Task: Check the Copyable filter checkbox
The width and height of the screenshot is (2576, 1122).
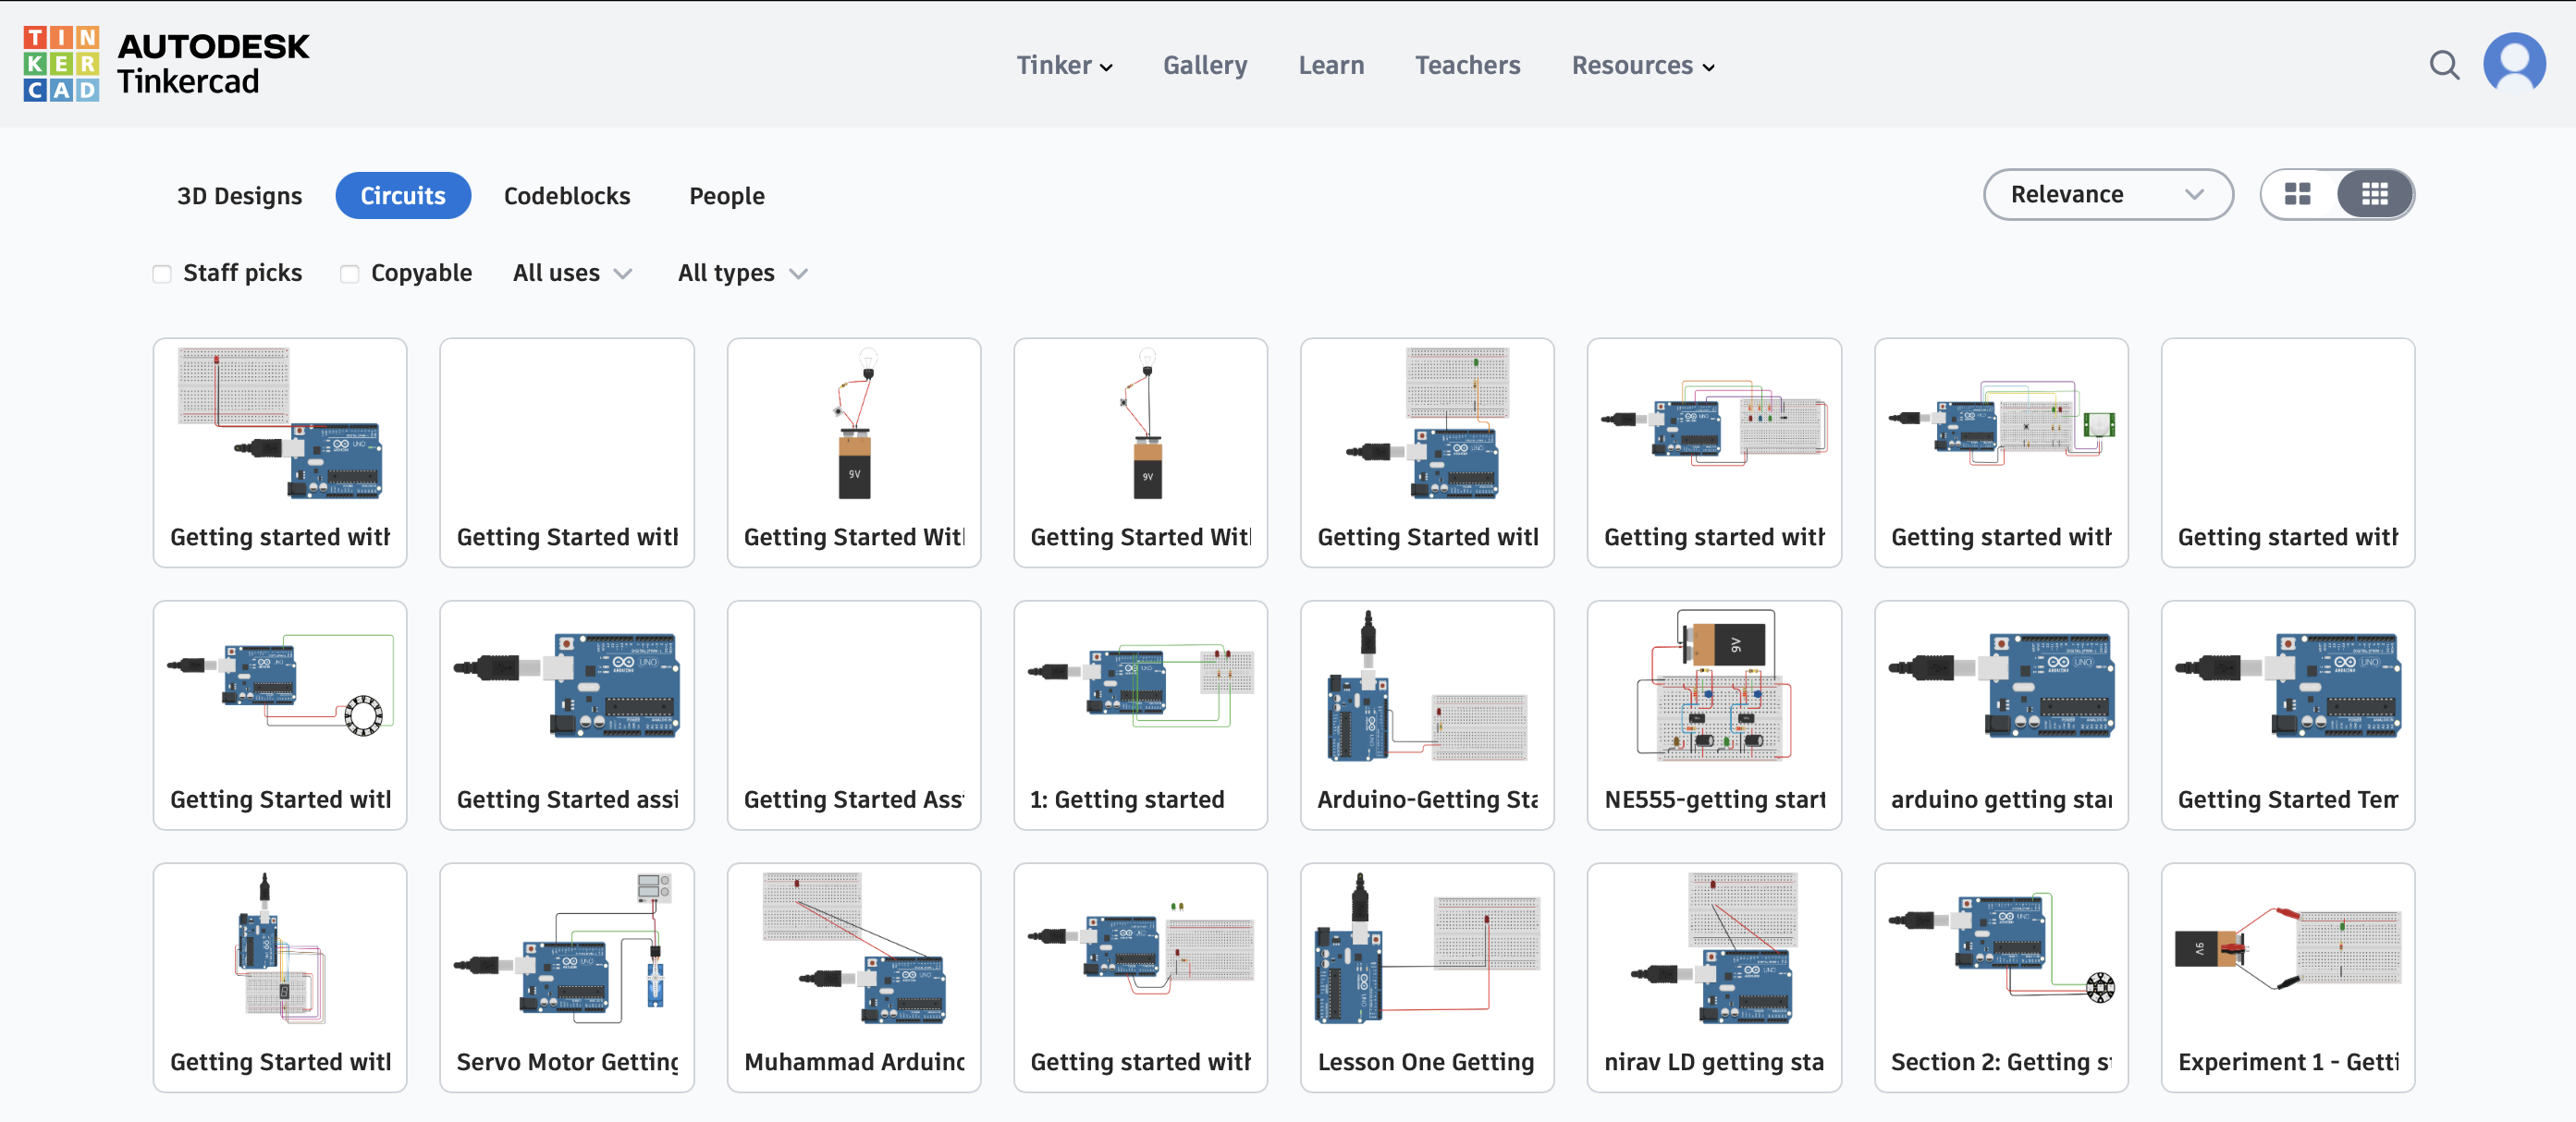Action: click(349, 274)
